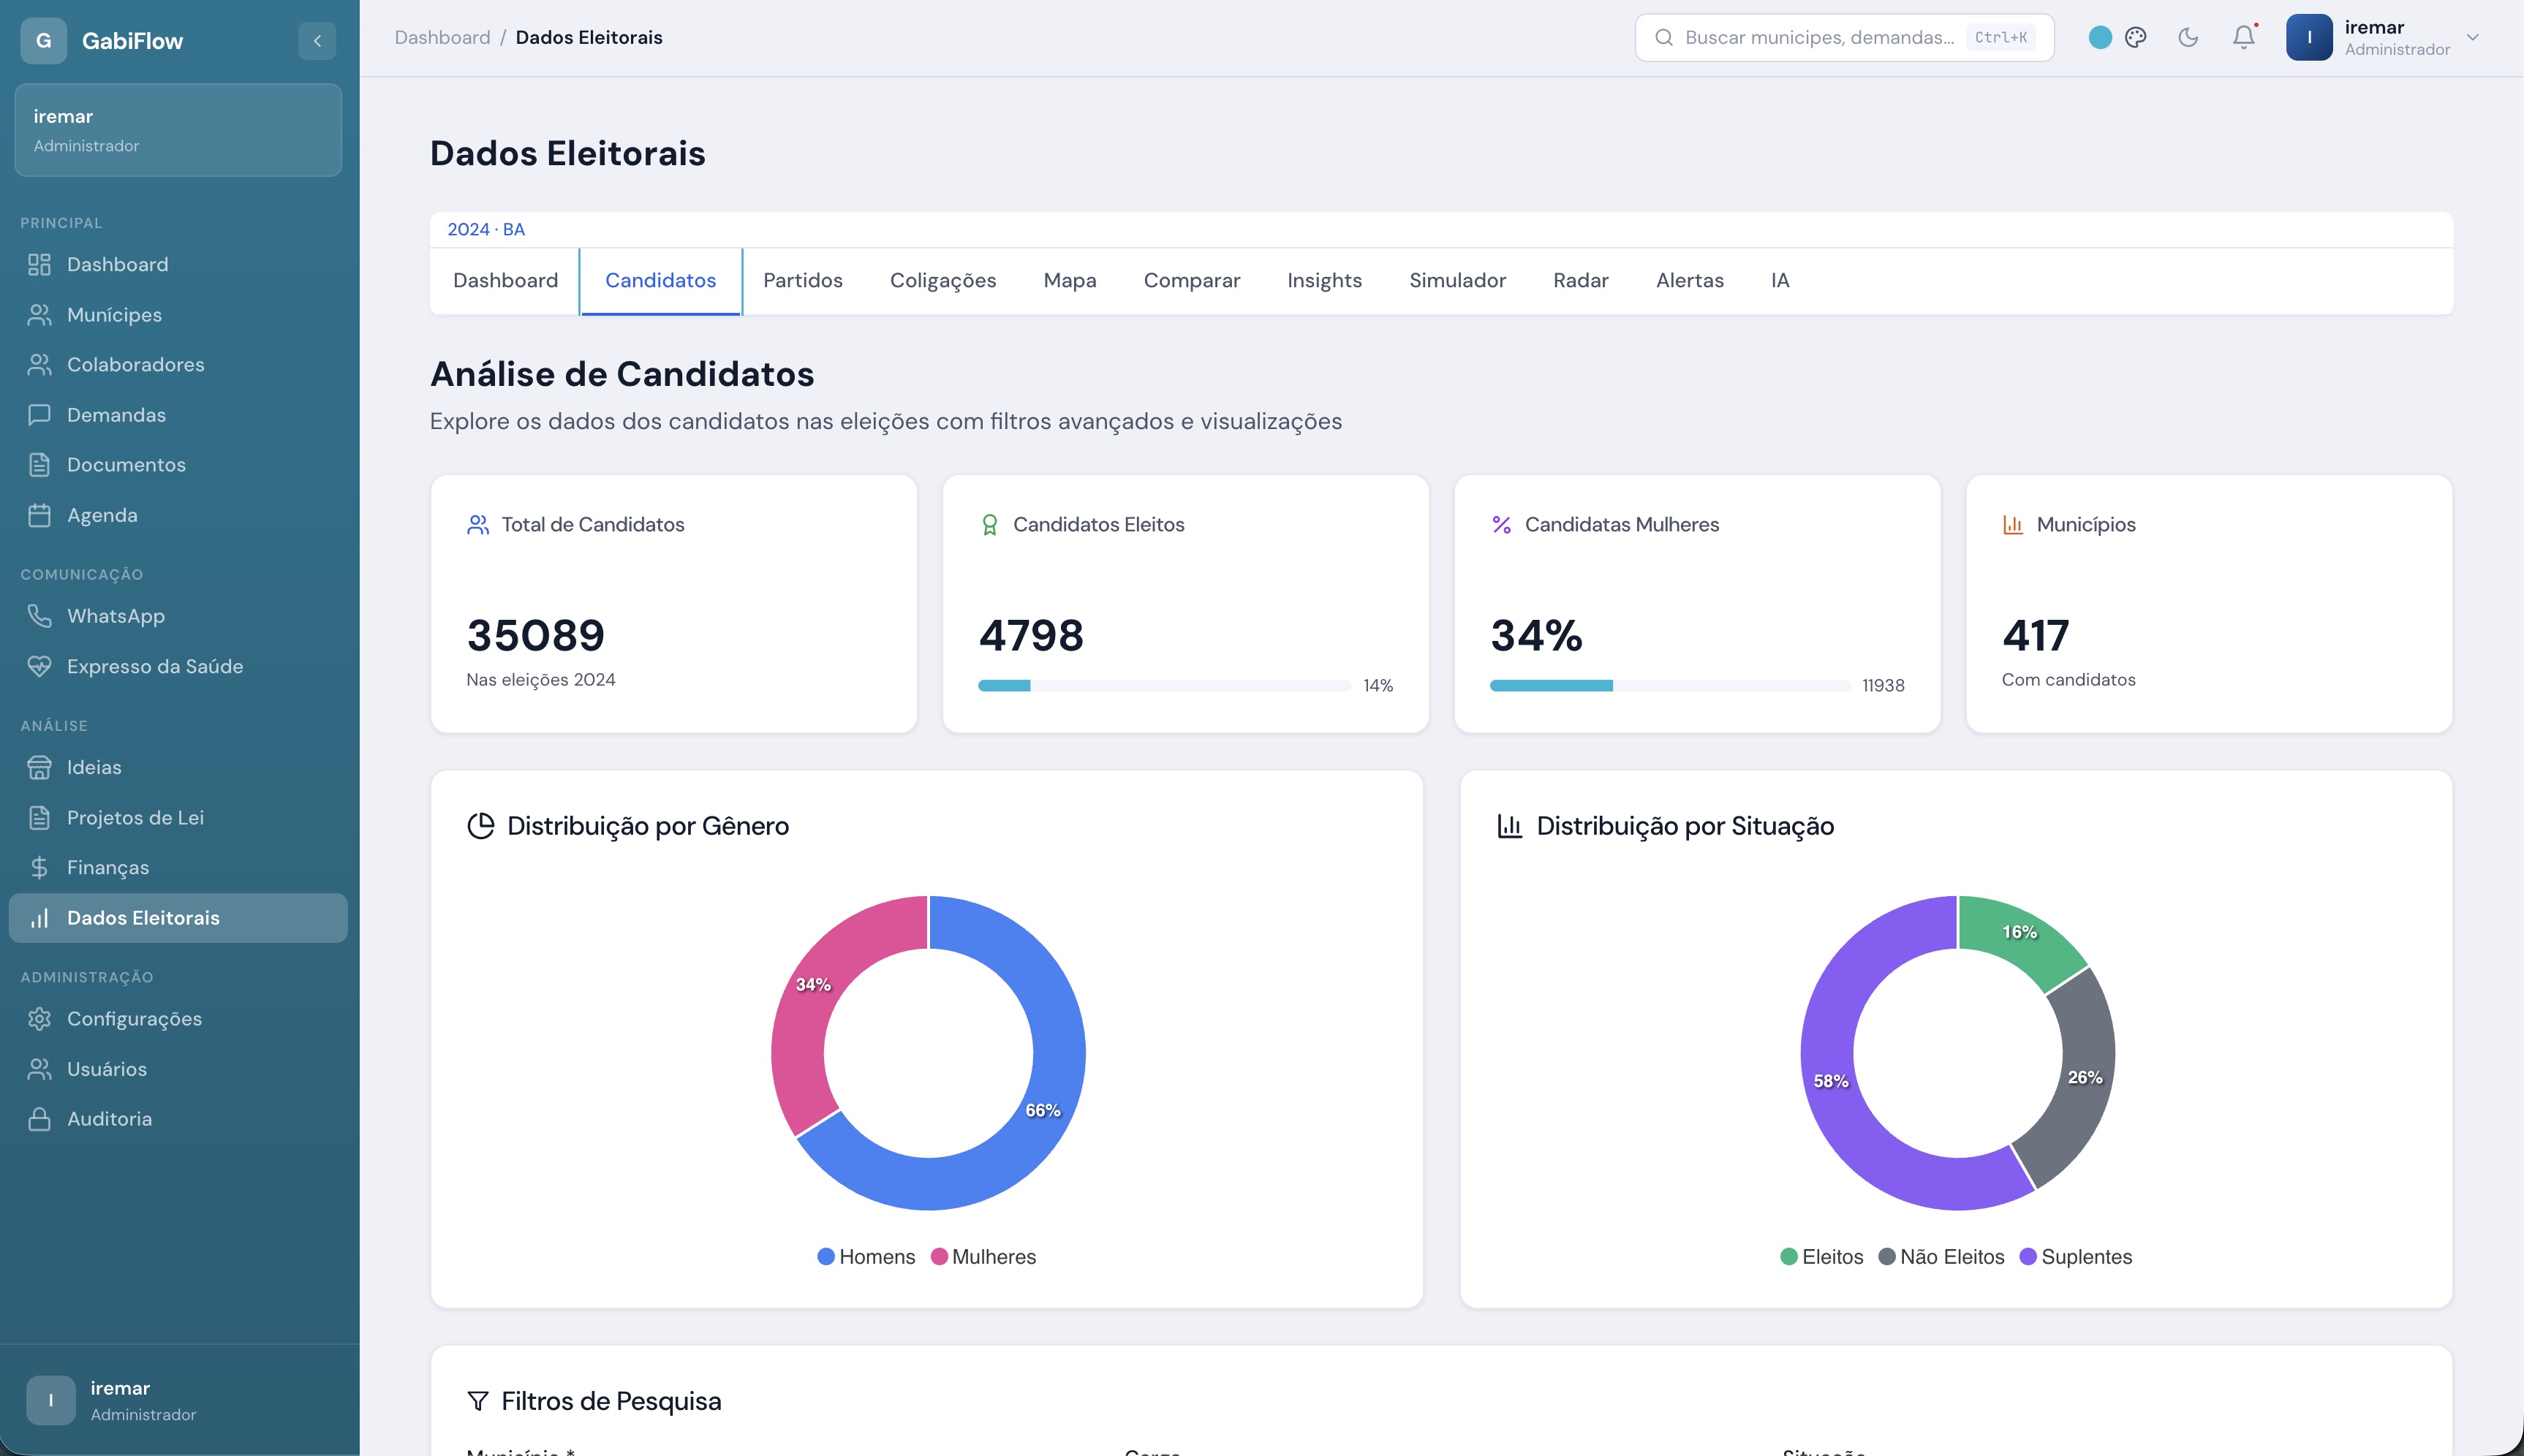Click the accent color circle in header
Screen dimensions: 2524x1456
(2100, 38)
